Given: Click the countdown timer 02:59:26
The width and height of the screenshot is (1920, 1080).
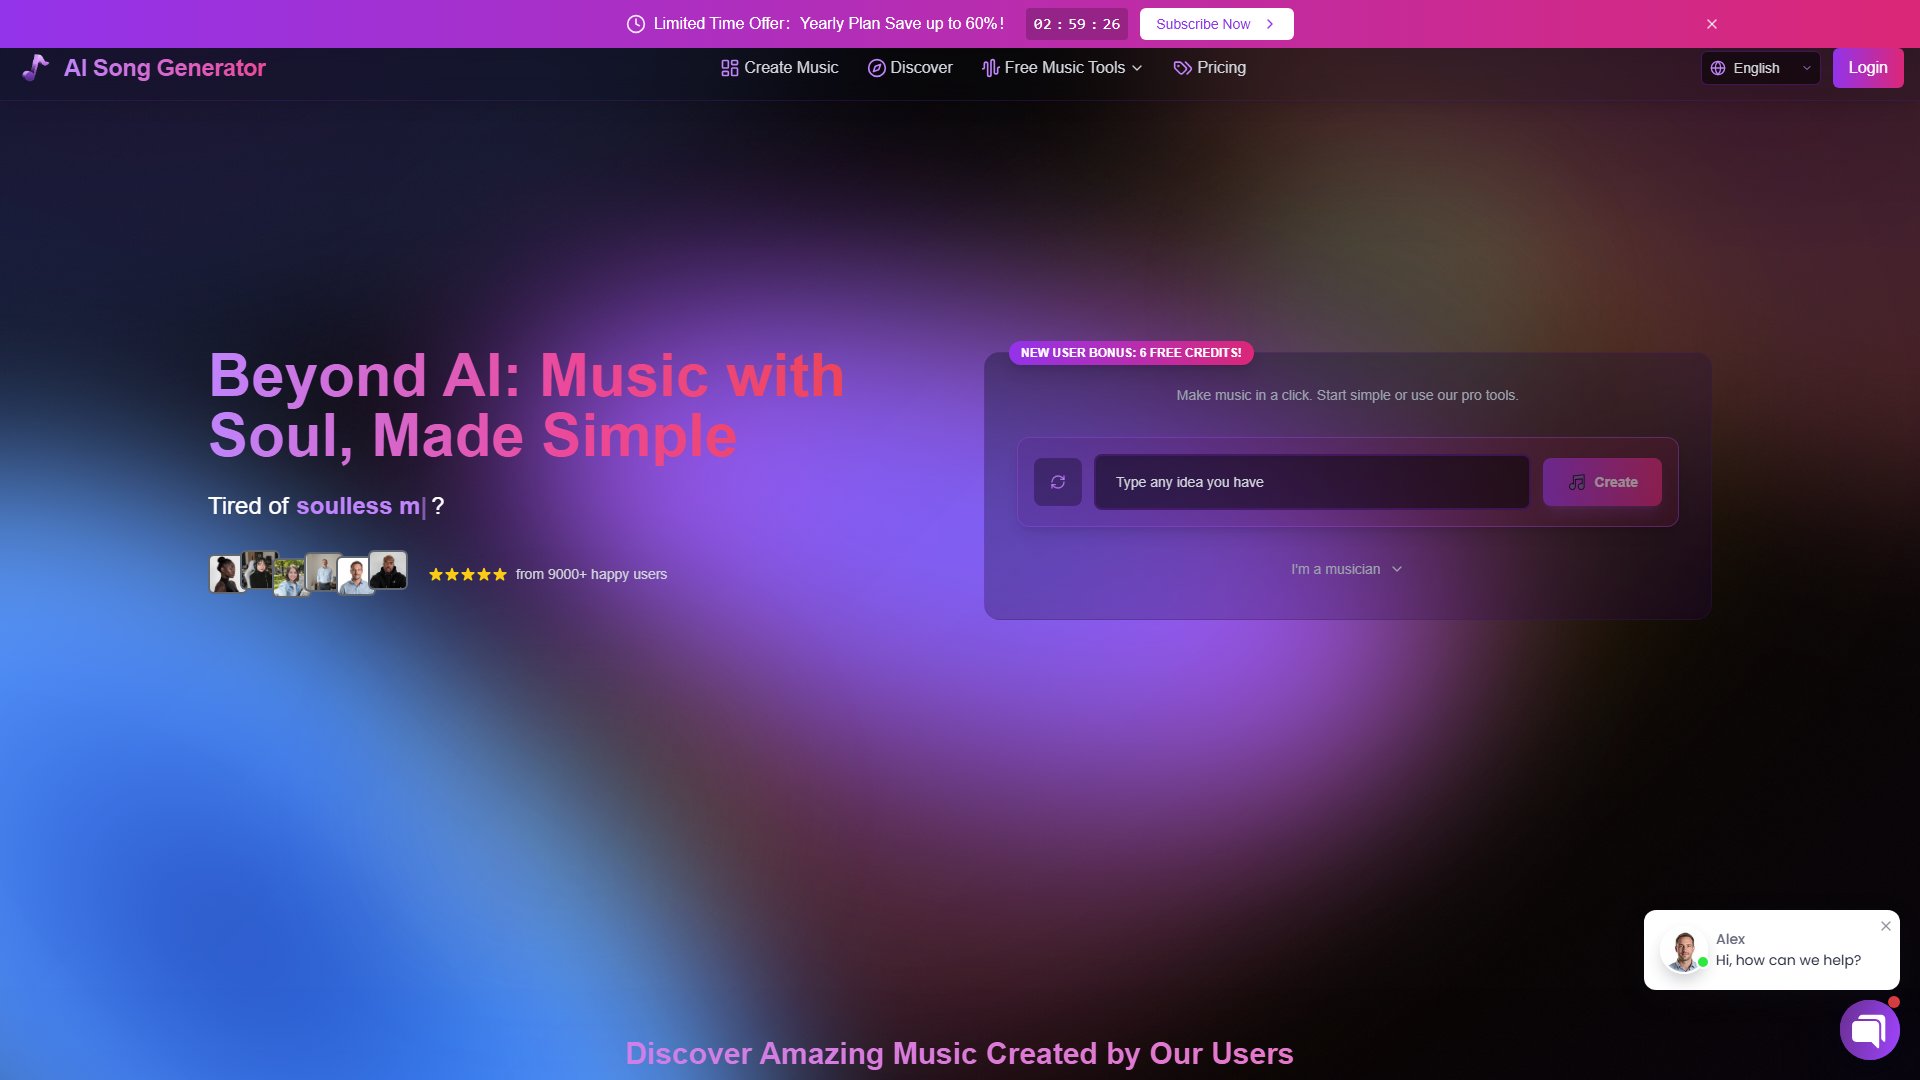Looking at the screenshot, I should [x=1076, y=24].
